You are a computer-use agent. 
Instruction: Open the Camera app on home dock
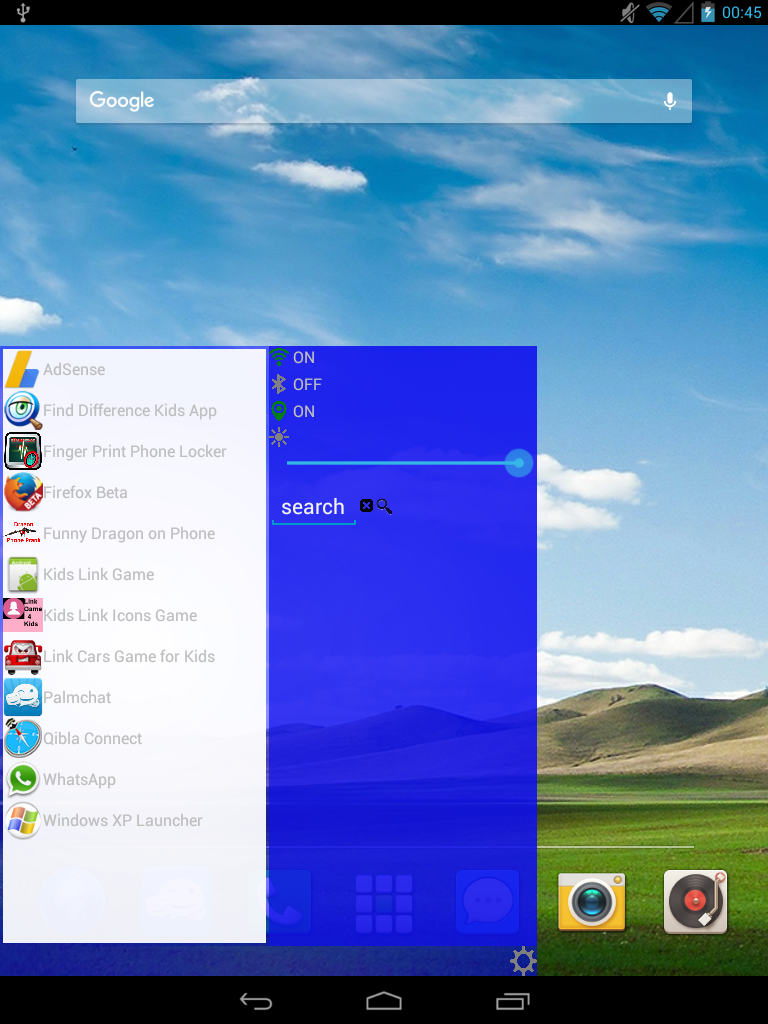click(x=592, y=902)
